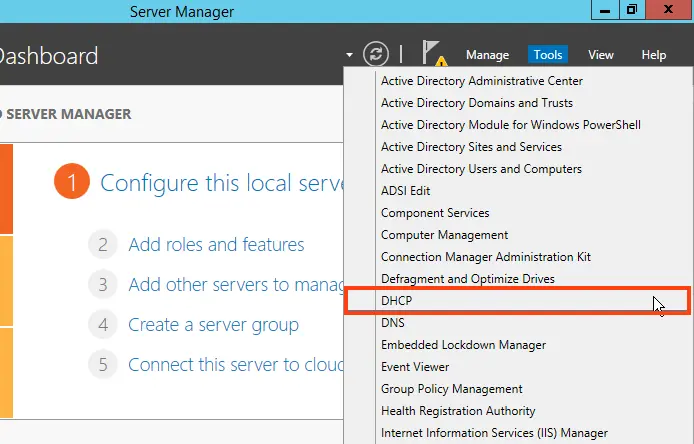Choose Group Policy Management
The width and height of the screenshot is (694, 444).
[x=451, y=389]
